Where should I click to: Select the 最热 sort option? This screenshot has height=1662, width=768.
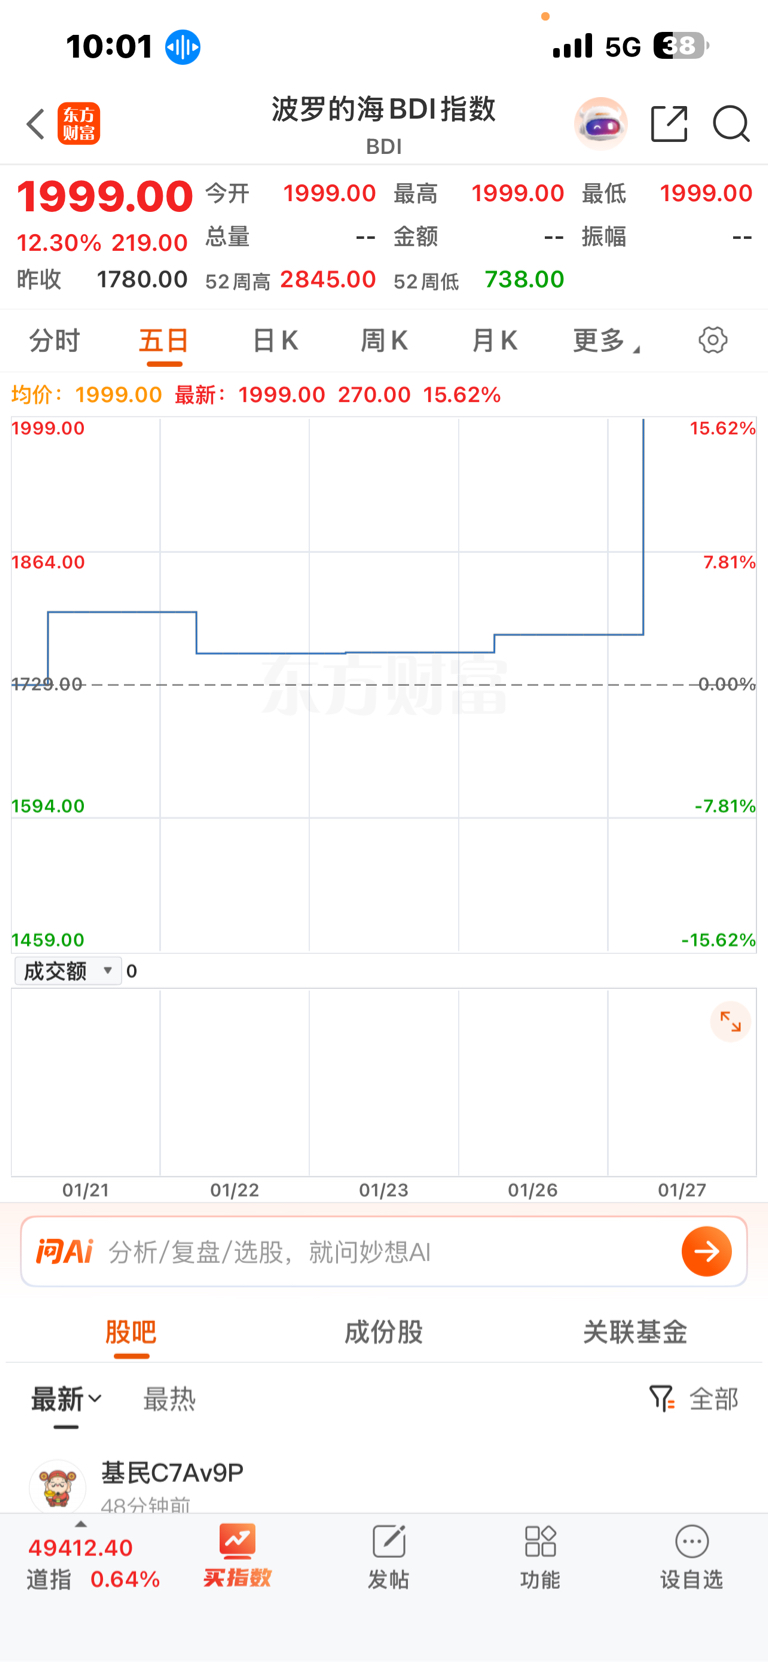[x=169, y=1399]
